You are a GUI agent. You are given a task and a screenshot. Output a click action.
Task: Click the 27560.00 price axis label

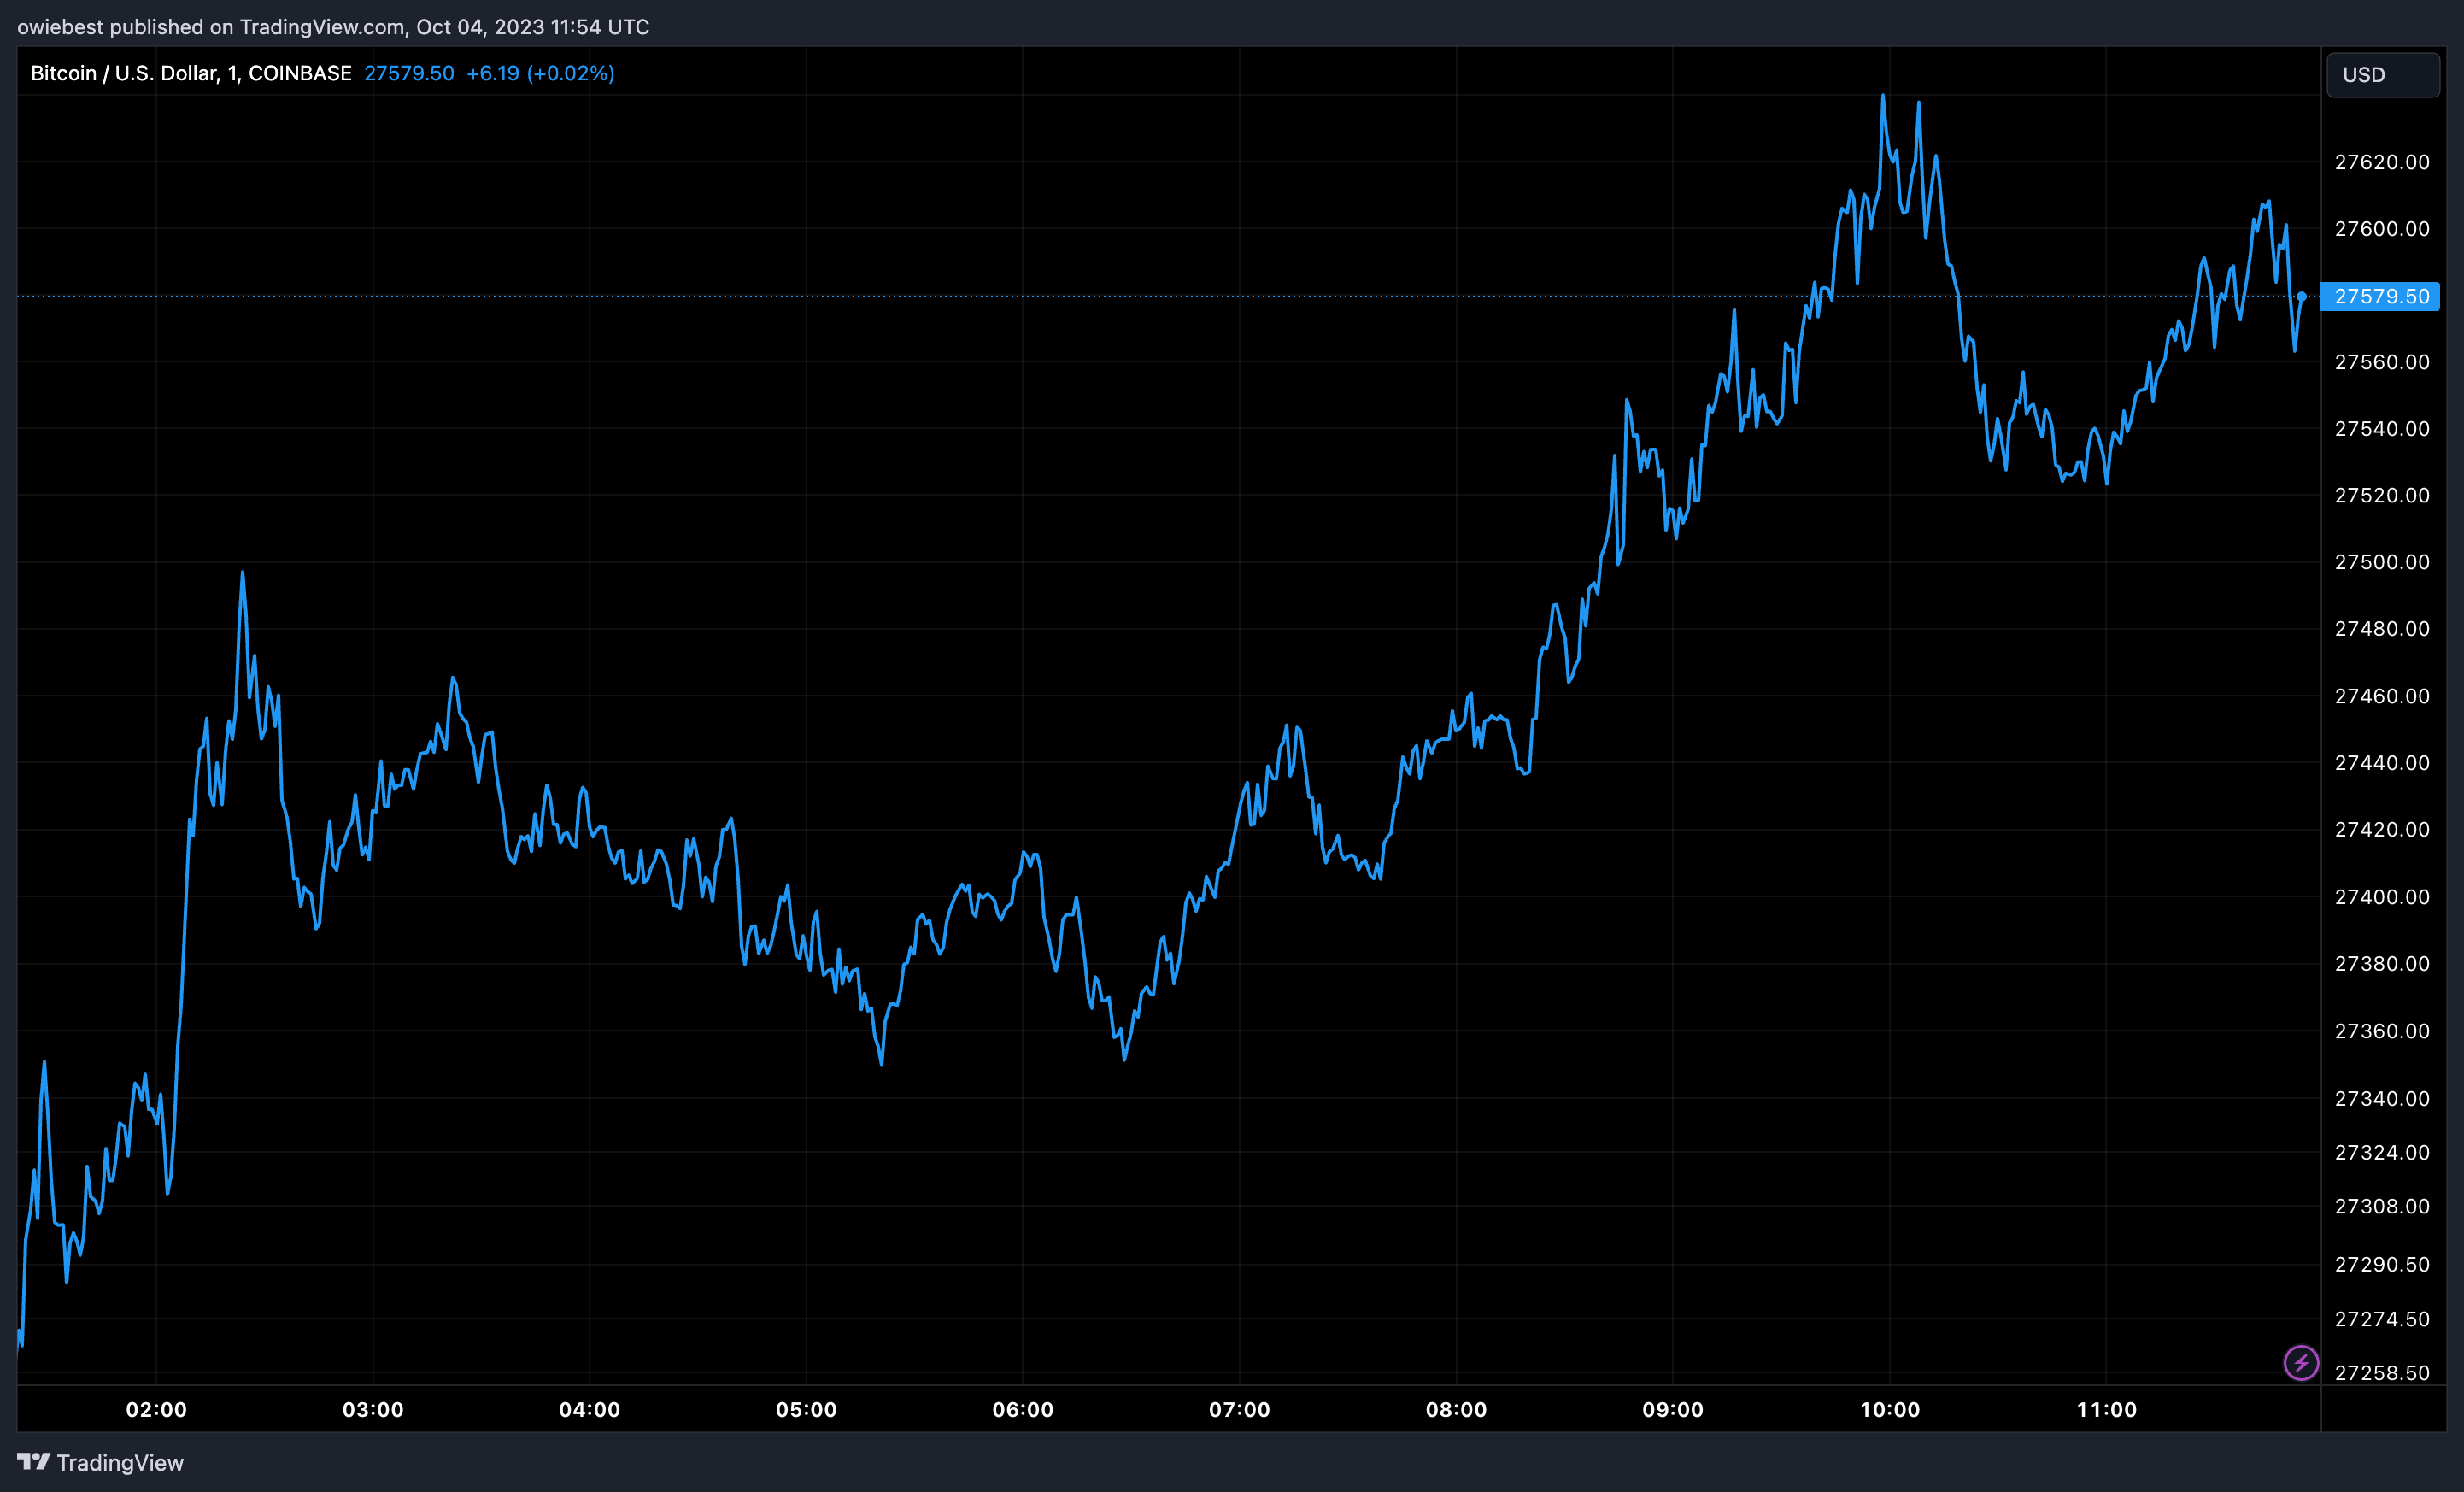click(x=2381, y=362)
